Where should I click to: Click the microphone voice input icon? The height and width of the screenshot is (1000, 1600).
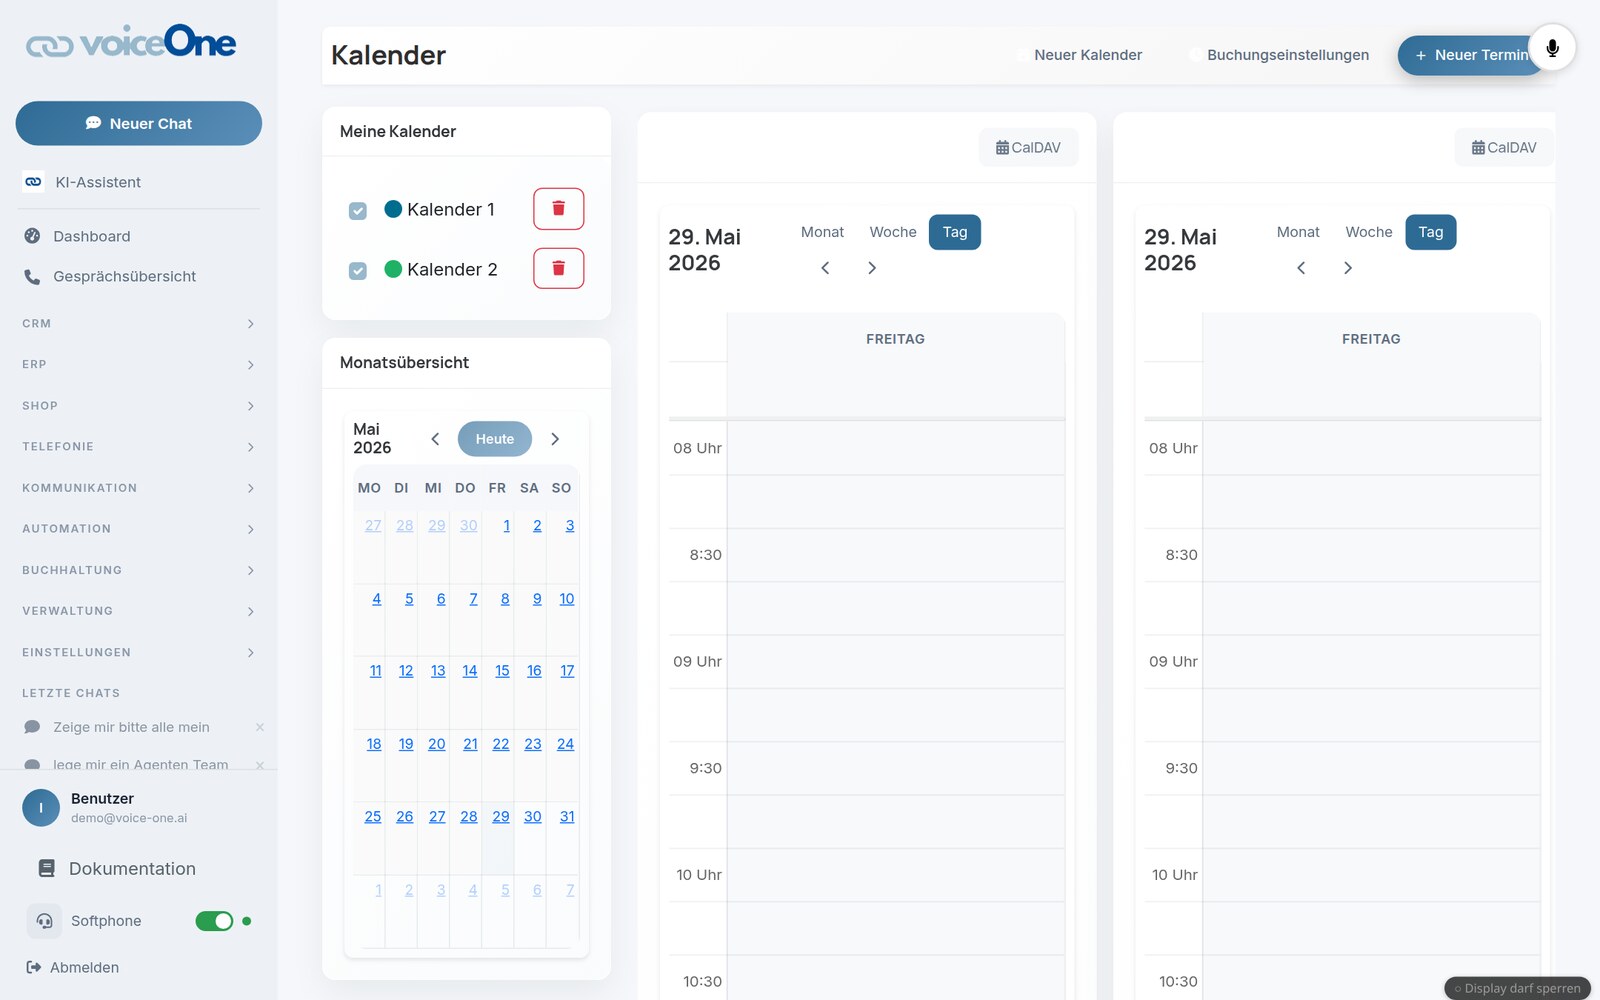1552,47
